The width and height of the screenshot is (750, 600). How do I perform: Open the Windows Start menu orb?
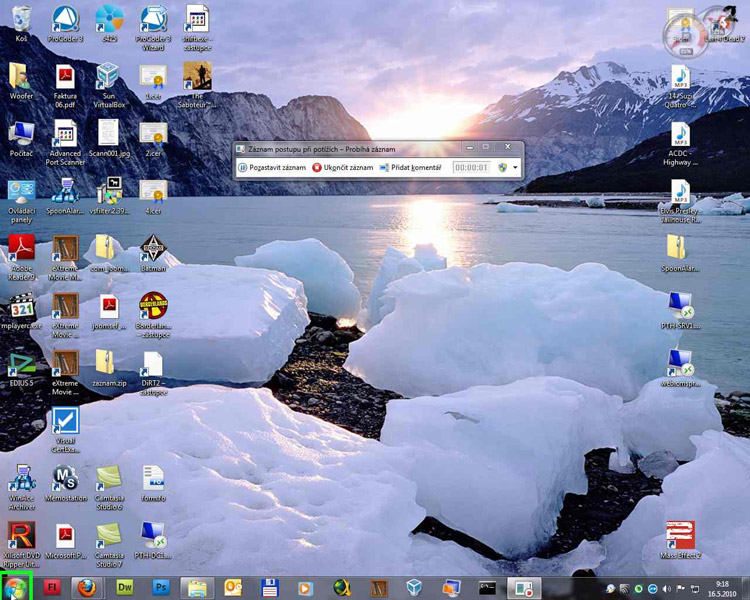[x=17, y=587]
